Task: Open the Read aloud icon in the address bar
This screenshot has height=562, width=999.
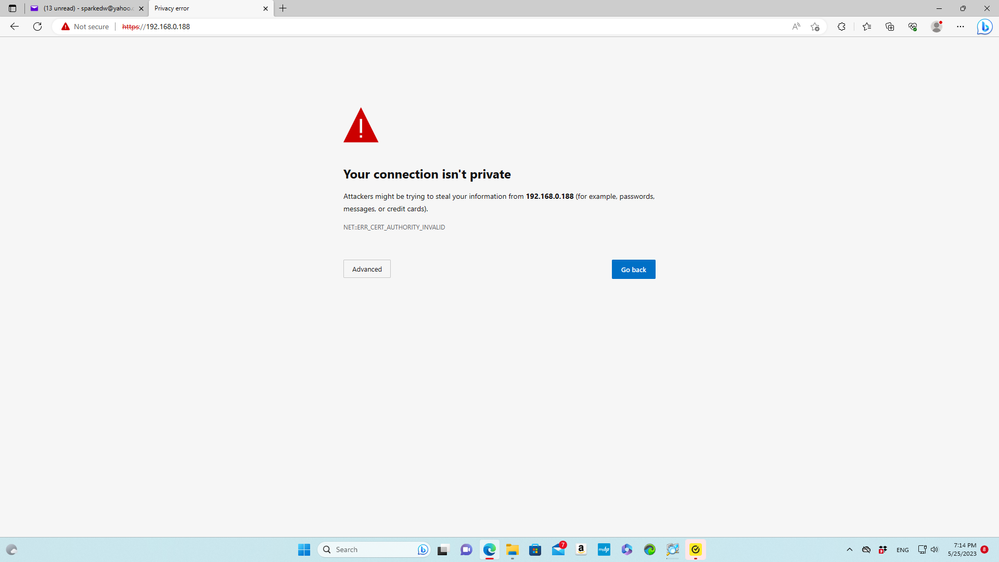Action: point(796,27)
